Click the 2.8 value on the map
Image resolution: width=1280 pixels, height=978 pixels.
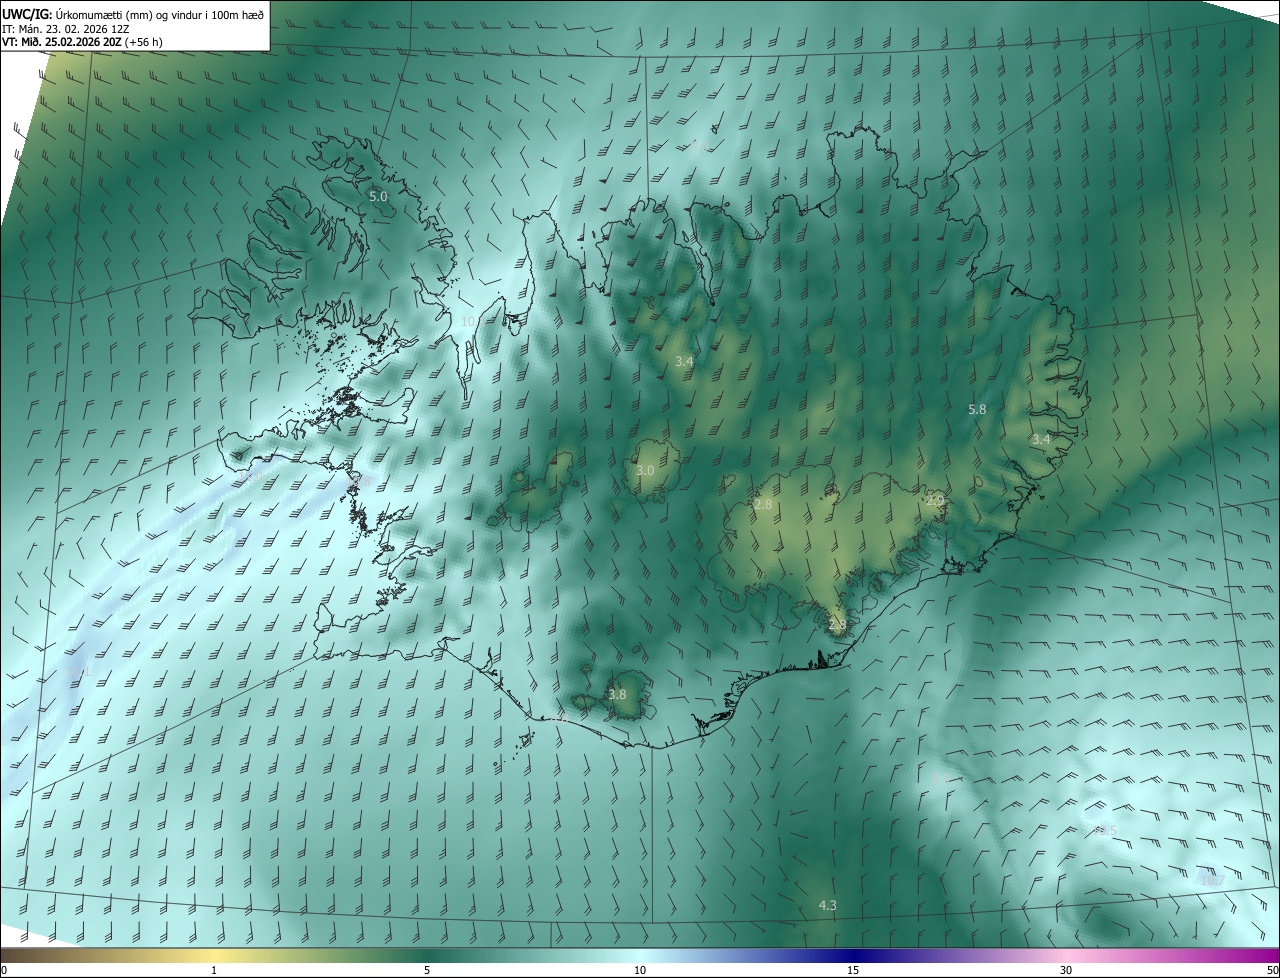(763, 505)
